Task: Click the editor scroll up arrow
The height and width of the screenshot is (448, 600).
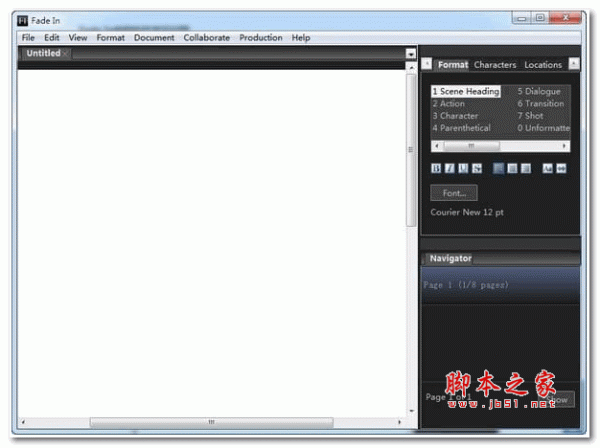Action: click(x=411, y=67)
